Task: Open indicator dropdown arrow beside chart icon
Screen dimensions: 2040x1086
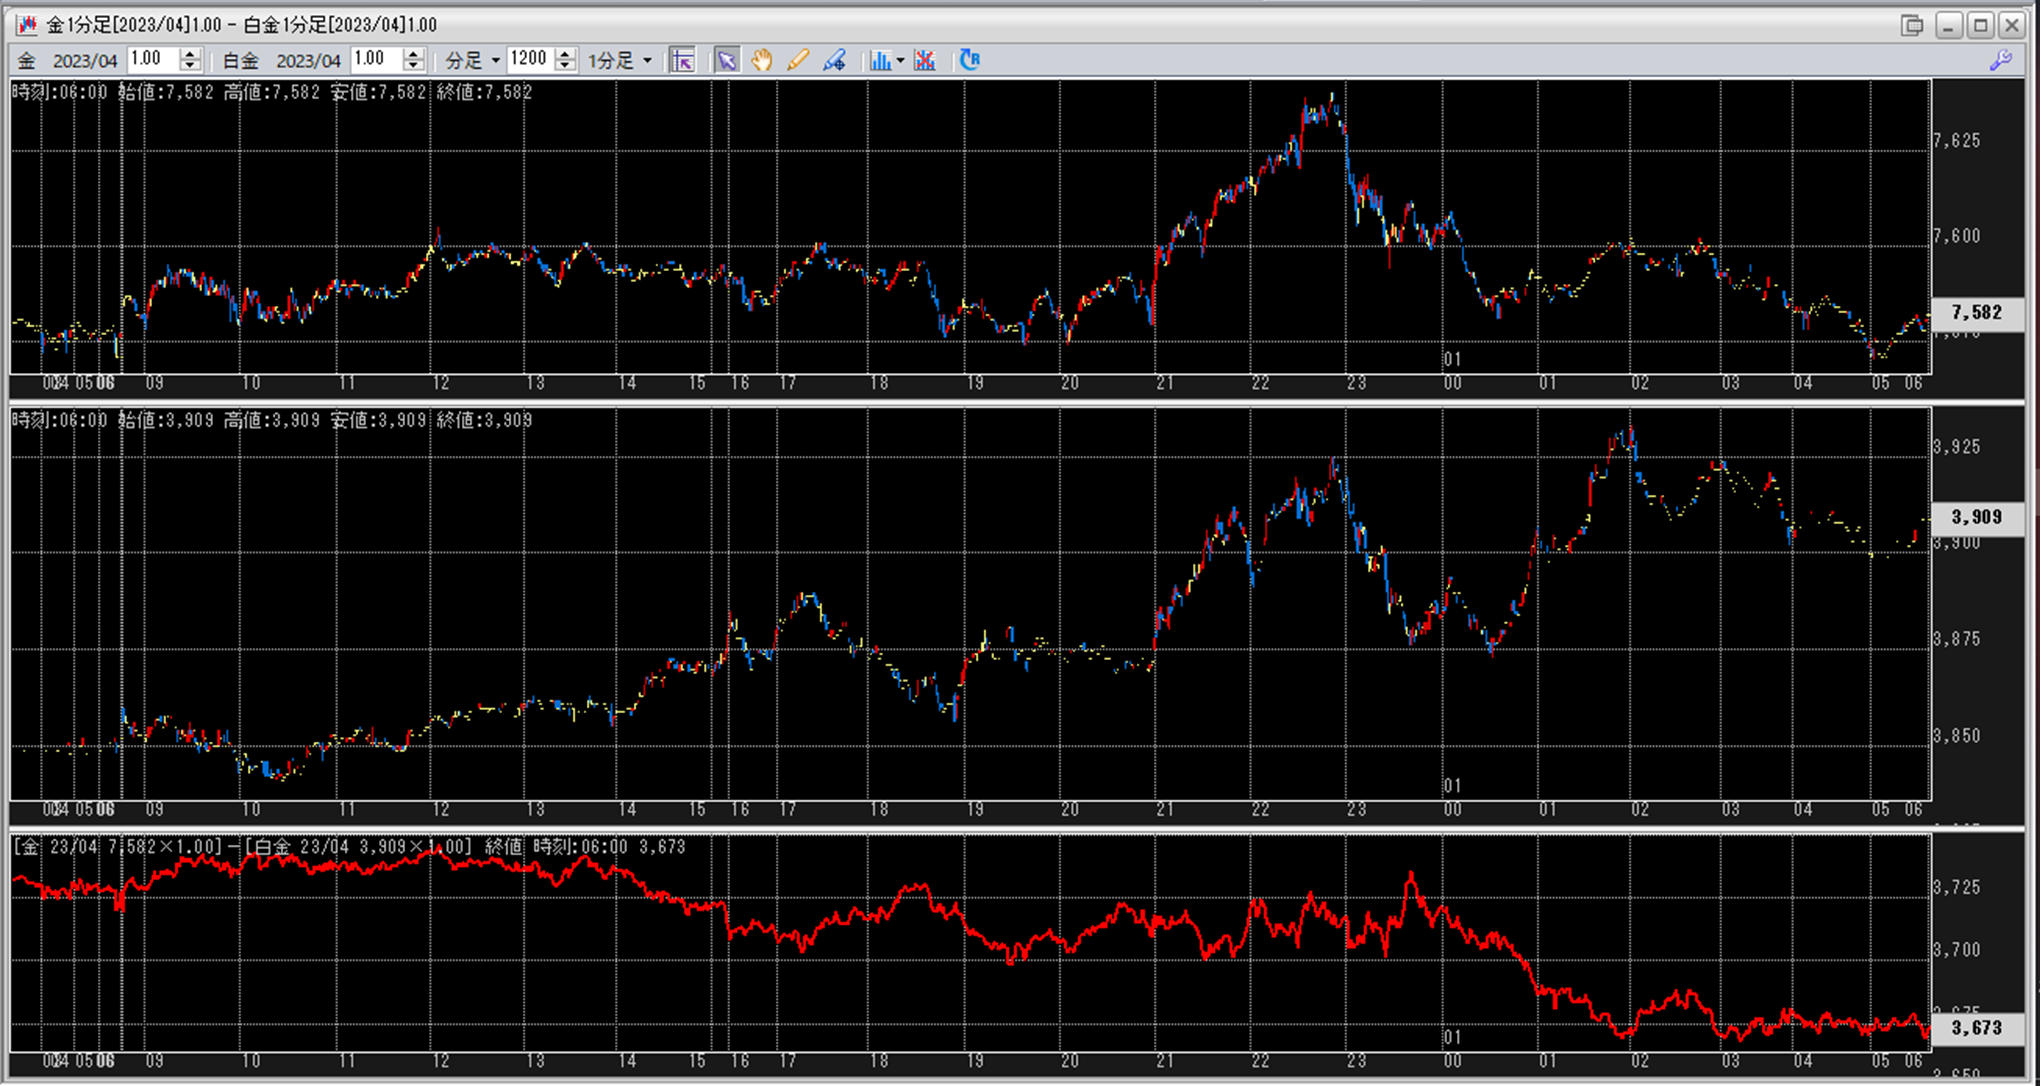Action: point(900,61)
